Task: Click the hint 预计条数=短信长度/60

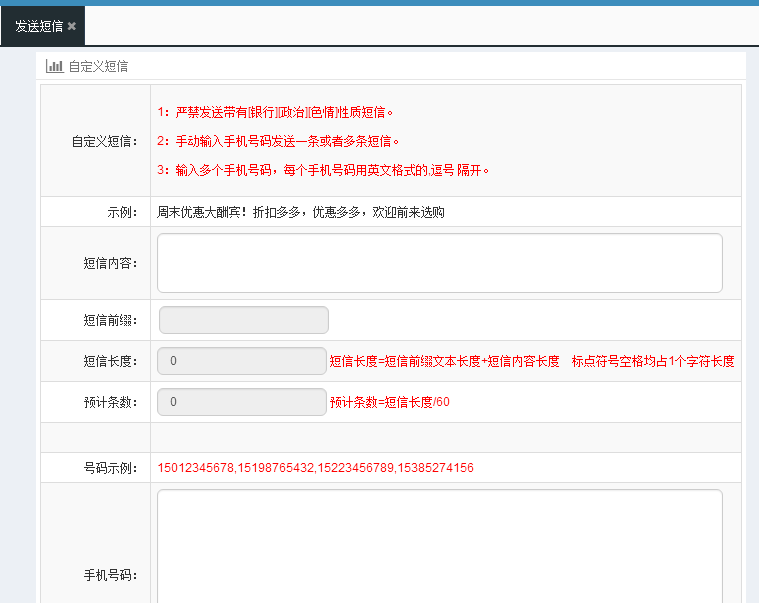Action: tap(390, 402)
